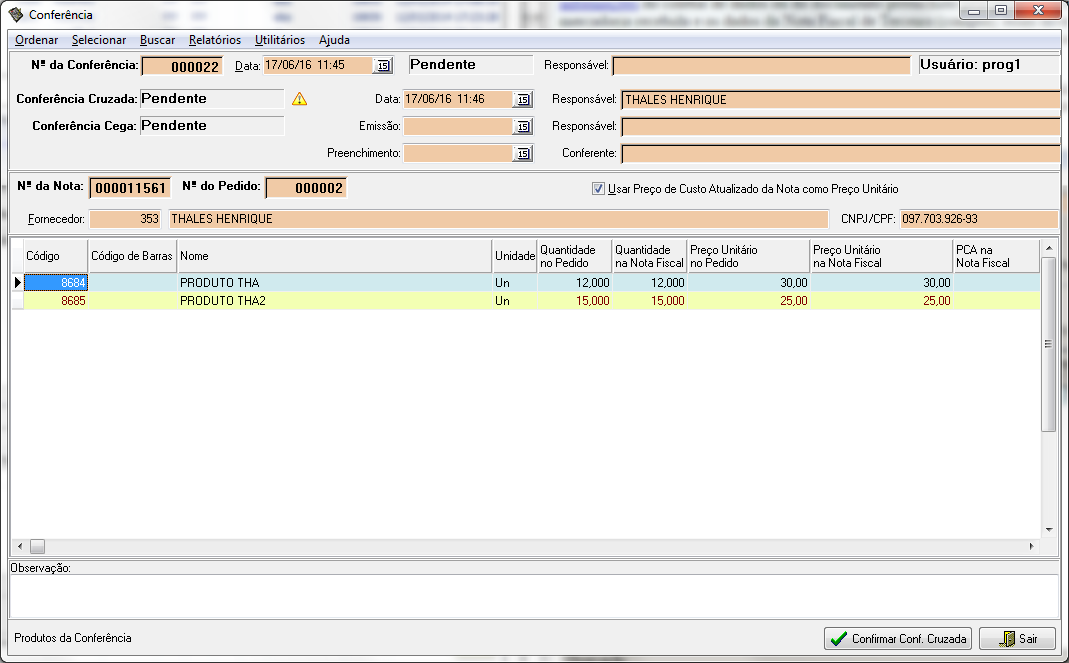Click scroll down arrow on grid scrollbar
Image resolution: width=1069 pixels, height=663 pixels.
pyautogui.click(x=1048, y=529)
